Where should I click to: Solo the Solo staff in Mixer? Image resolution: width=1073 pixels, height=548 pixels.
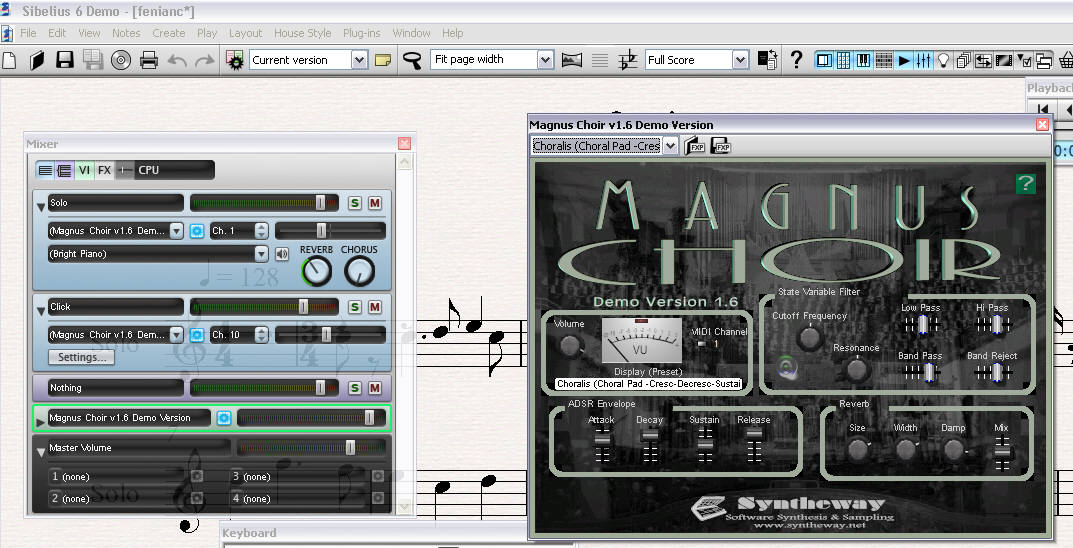[354, 203]
